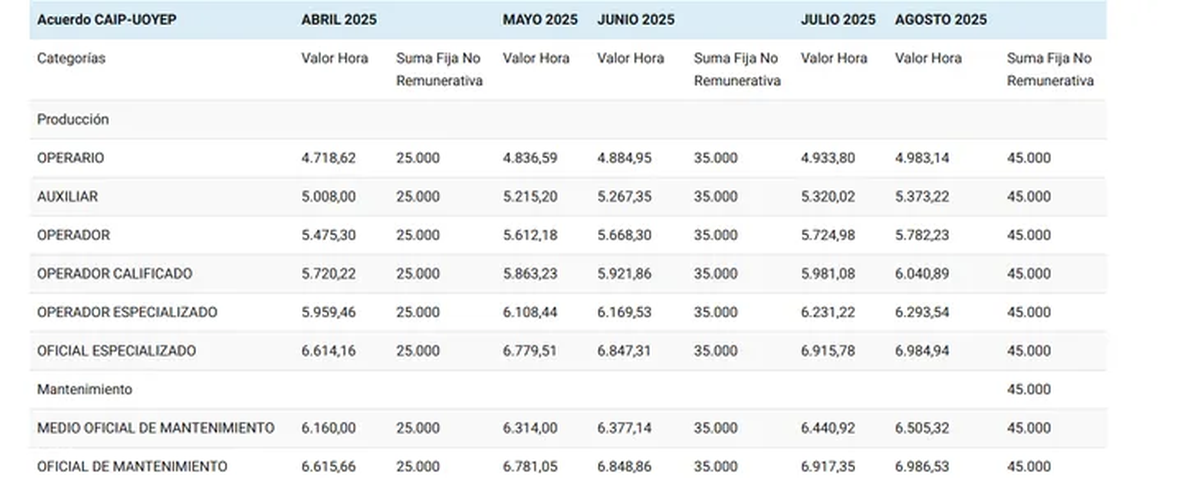The image size is (1200, 478).
Task: Select the AUXILIAR category cell
Action: [x=67, y=197]
